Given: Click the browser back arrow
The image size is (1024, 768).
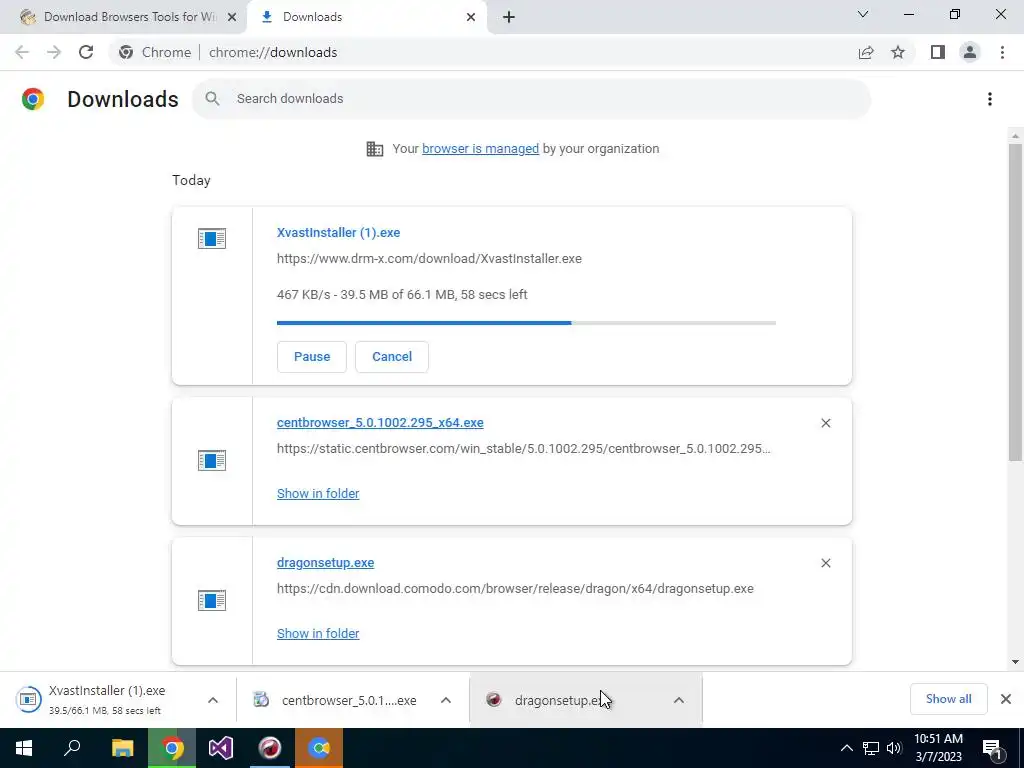Looking at the screenshot, I should 22,52.
